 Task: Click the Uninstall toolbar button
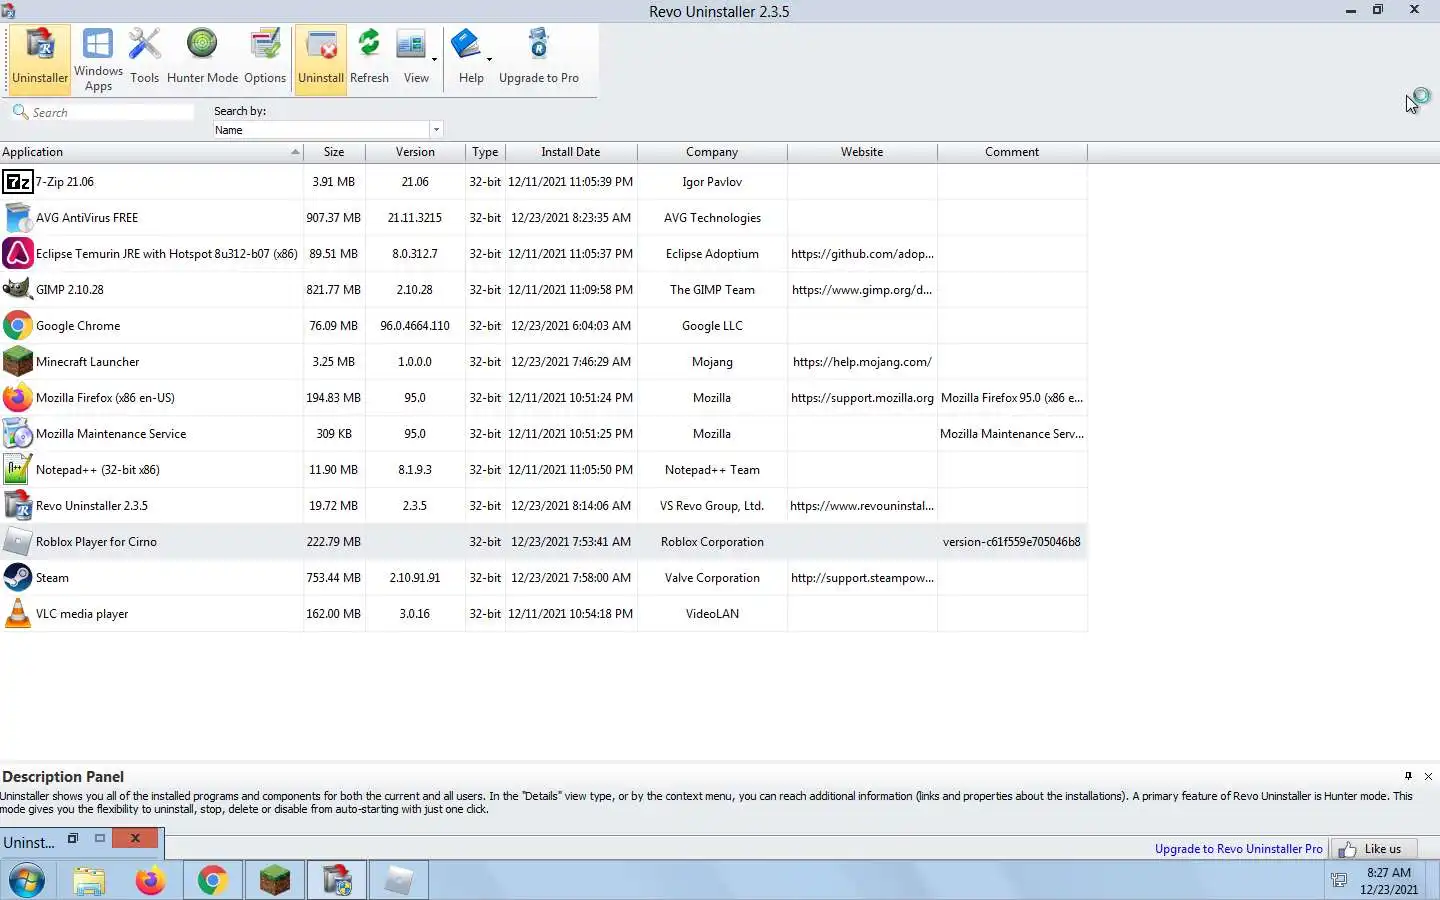point(321,59)
